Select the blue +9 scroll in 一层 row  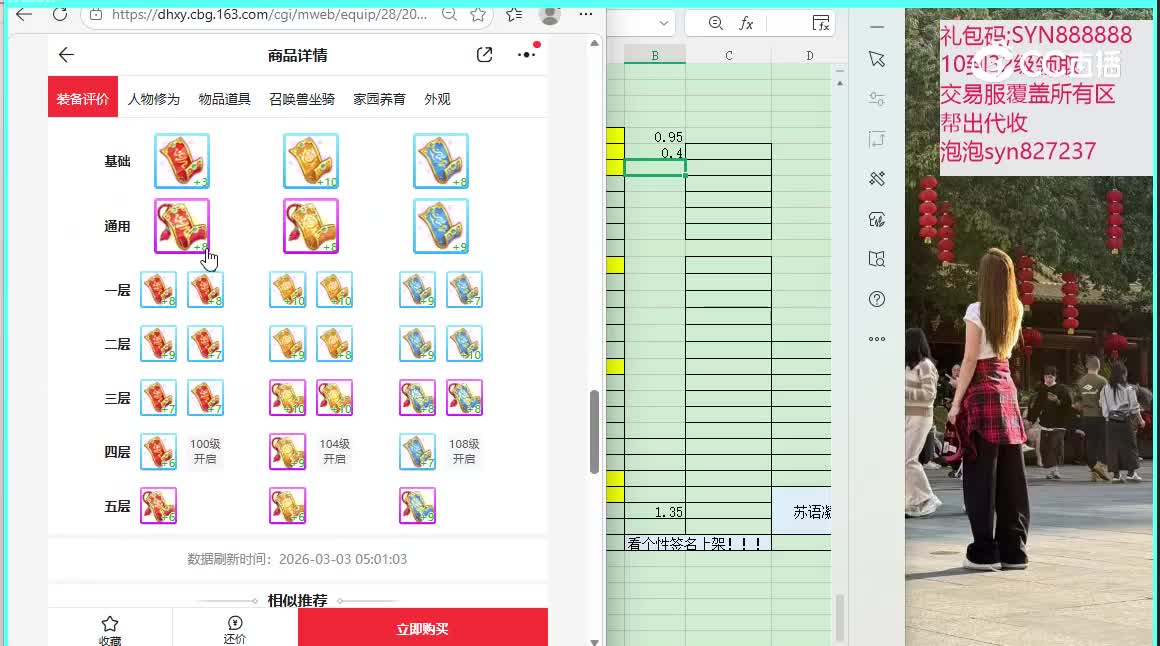(x=417, y=289)
